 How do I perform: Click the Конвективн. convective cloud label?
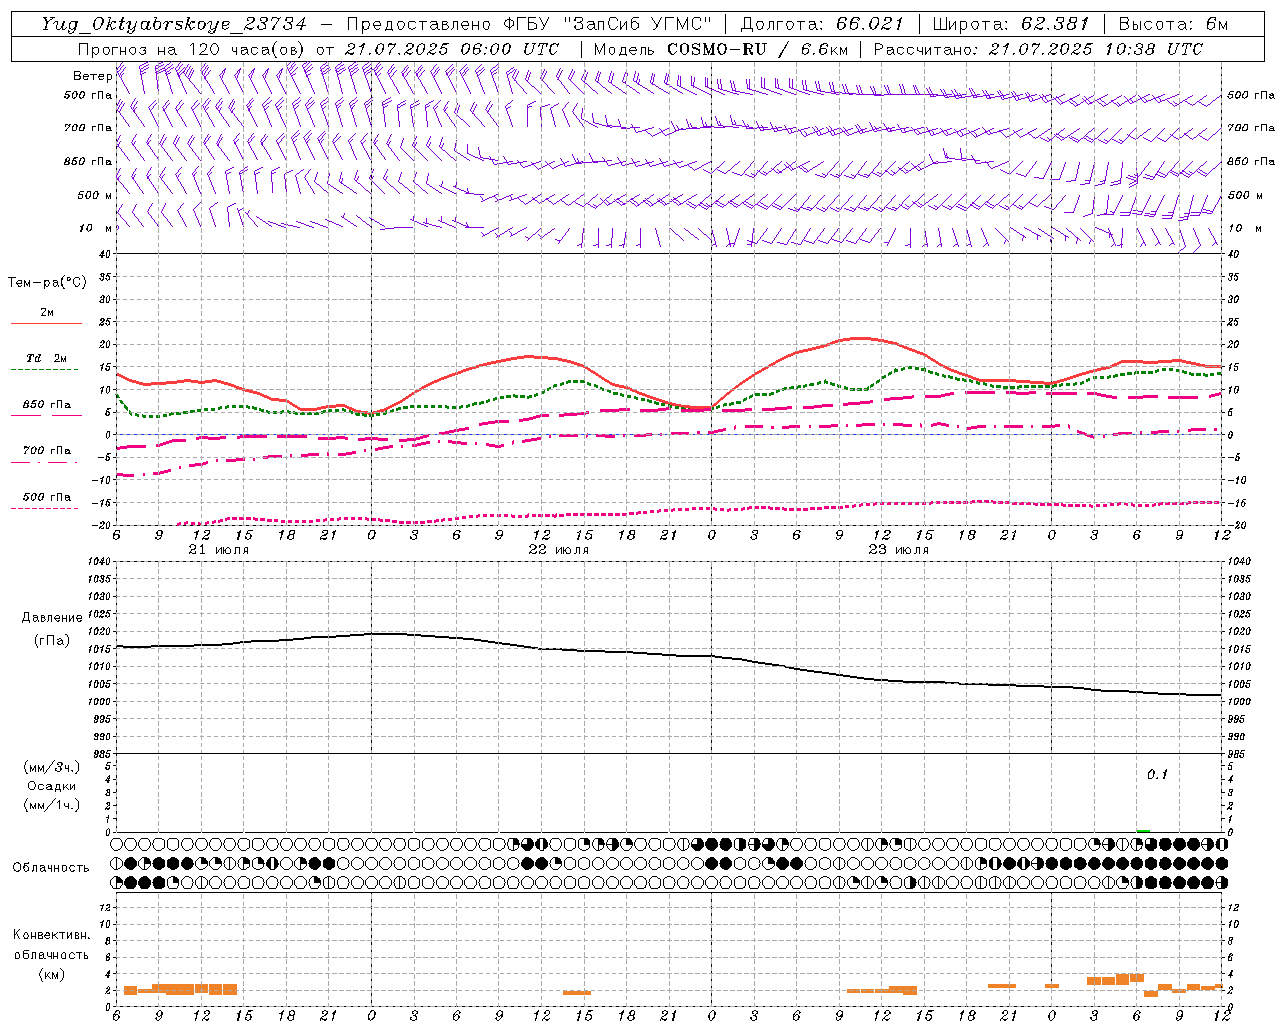tap(51, 935)
